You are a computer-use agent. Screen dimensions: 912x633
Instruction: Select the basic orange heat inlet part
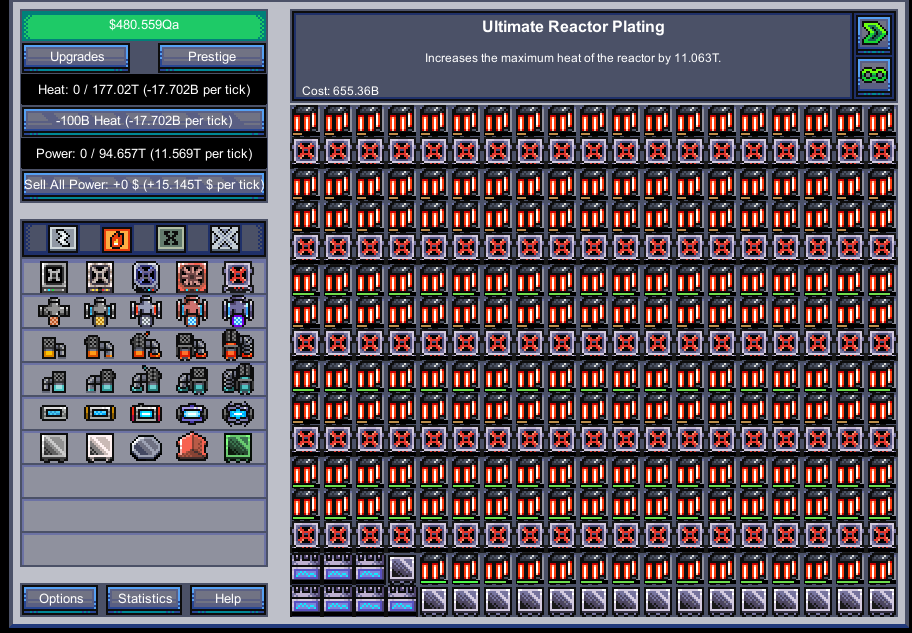tap(54, 347)
